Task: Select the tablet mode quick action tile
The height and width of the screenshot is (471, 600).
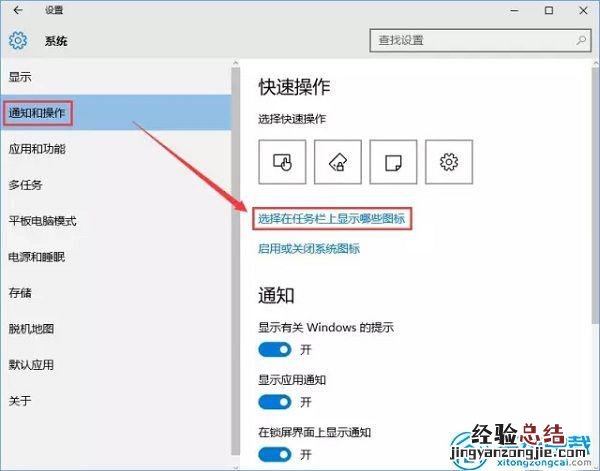Action: (282, 162)
